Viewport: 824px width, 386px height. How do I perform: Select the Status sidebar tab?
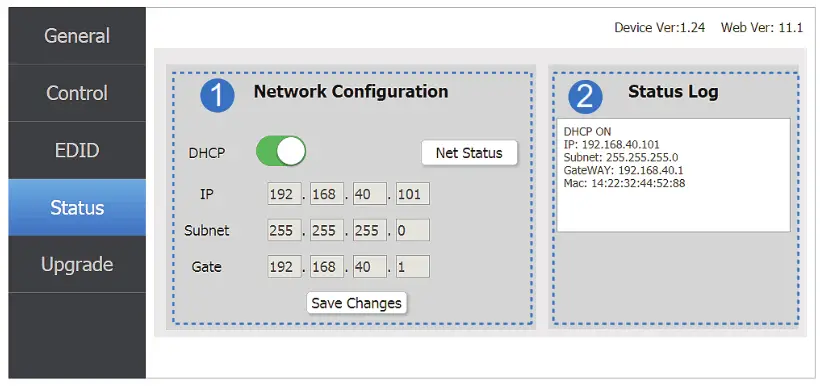click(77, 207)
